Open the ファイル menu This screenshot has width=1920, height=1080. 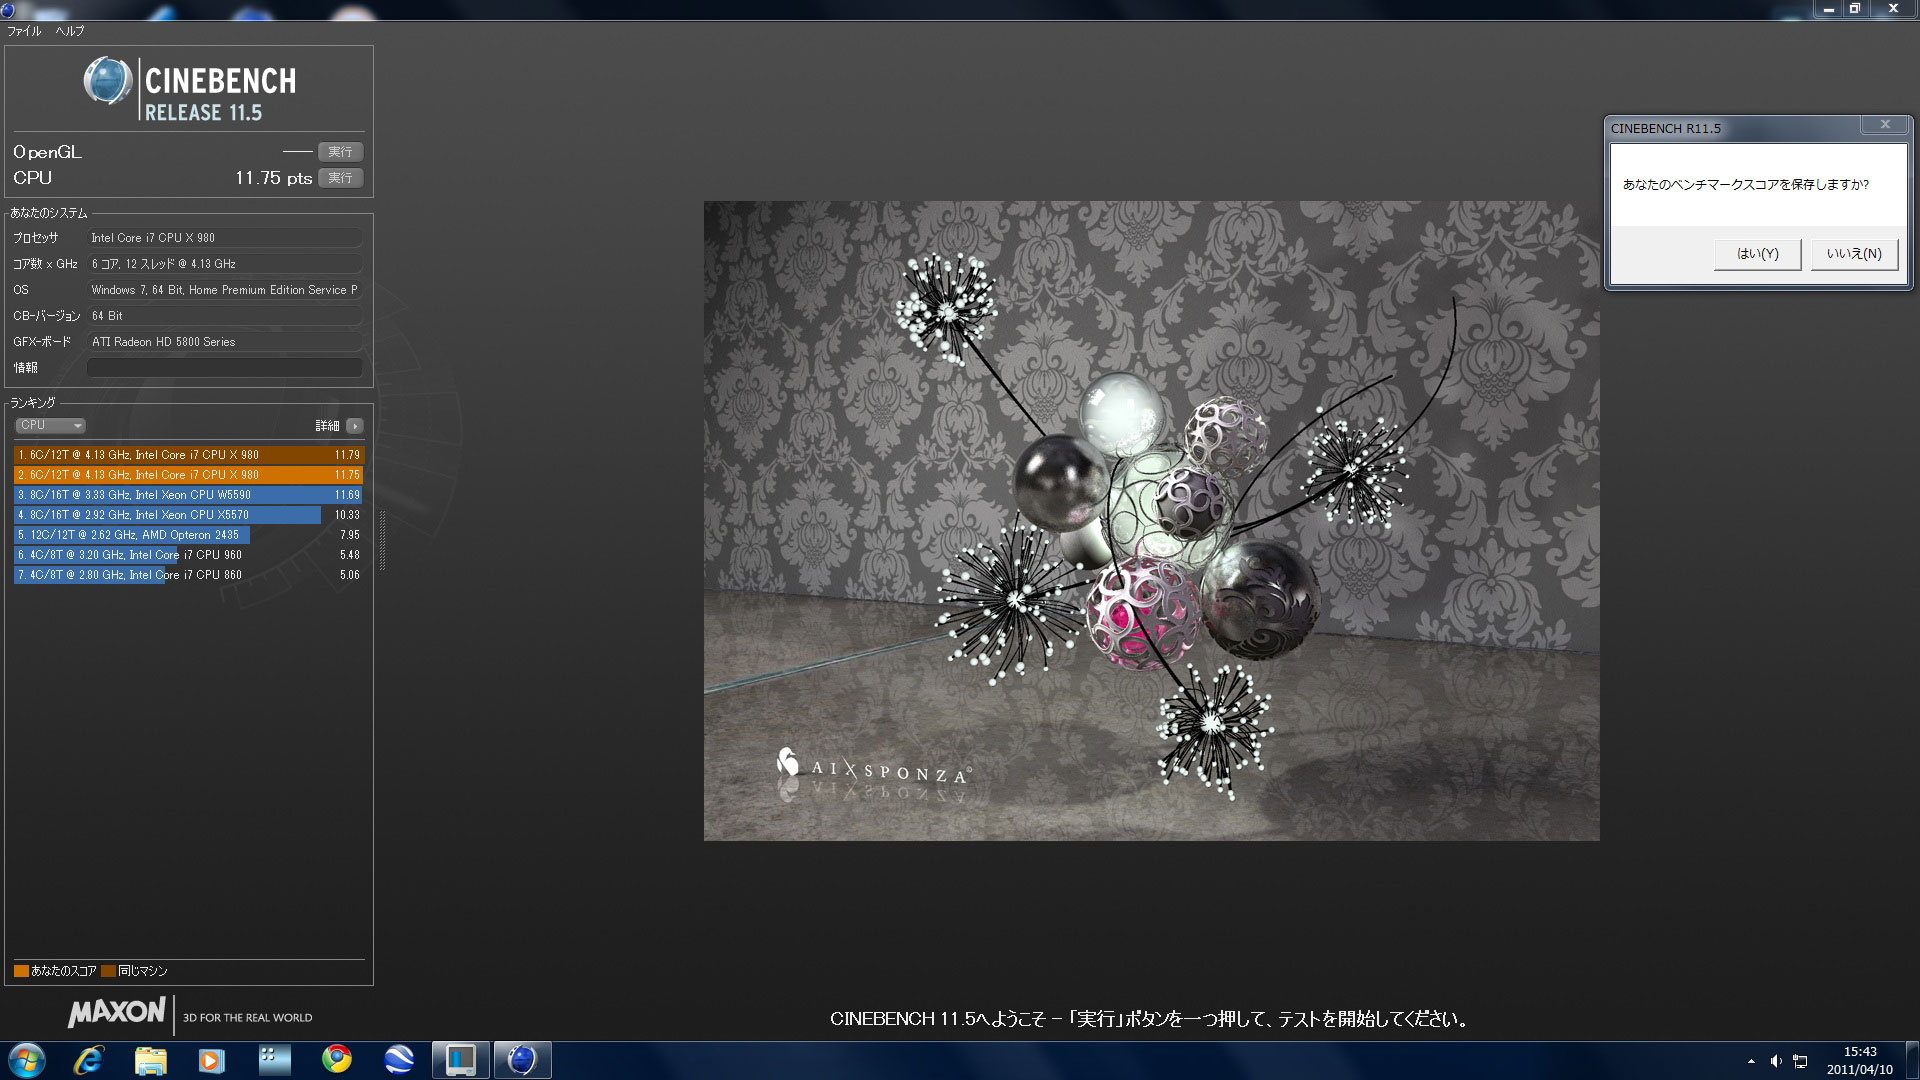point(24,31)
